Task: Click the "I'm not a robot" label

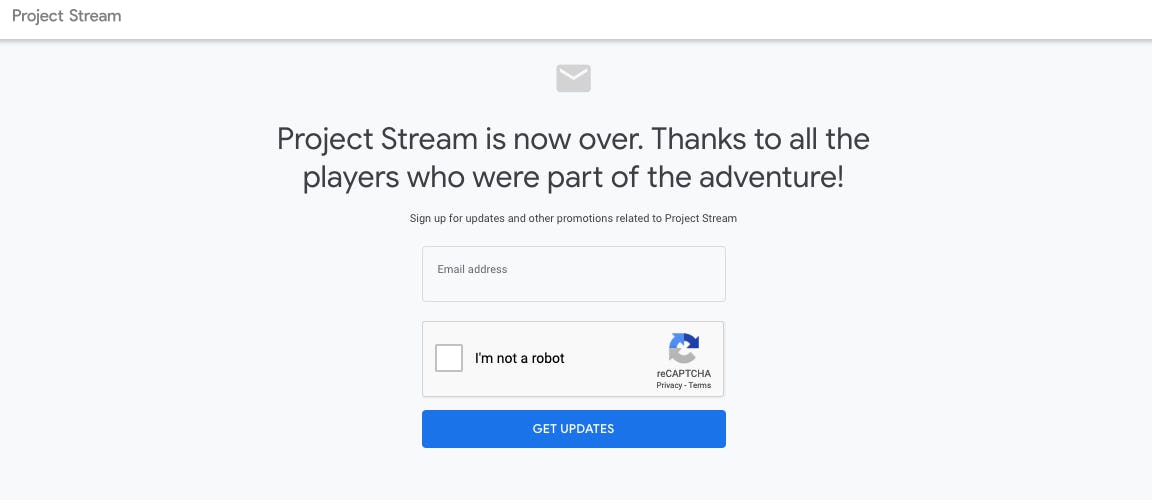Action: click(519, 358)
